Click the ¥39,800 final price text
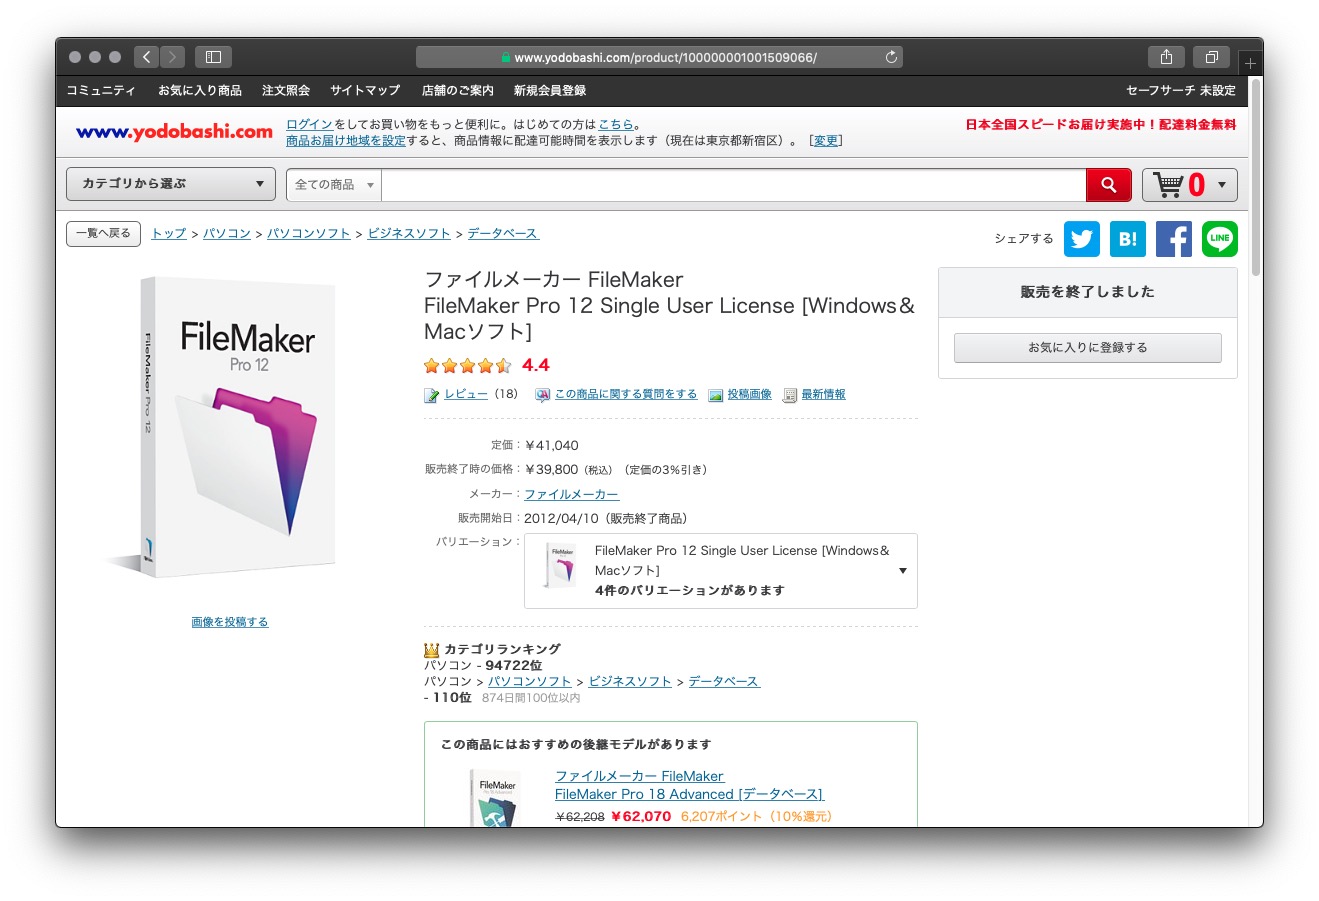 (x=552, y=469)
